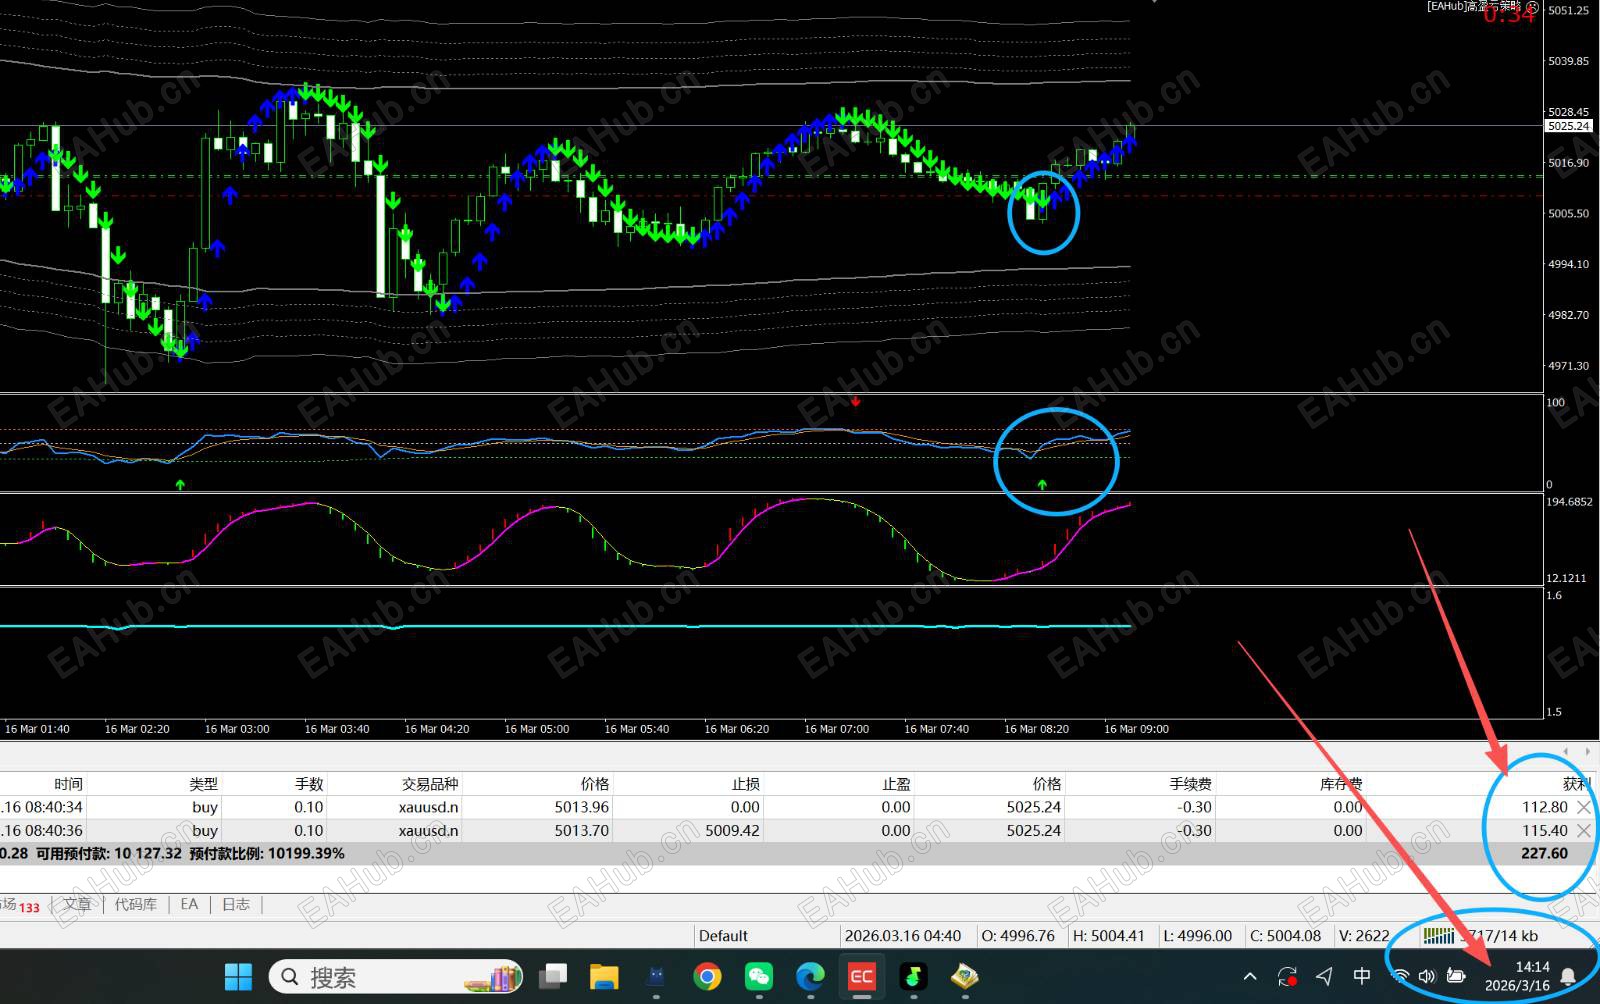Open Google Chrome from the taskbar

[x=707, y=976]
